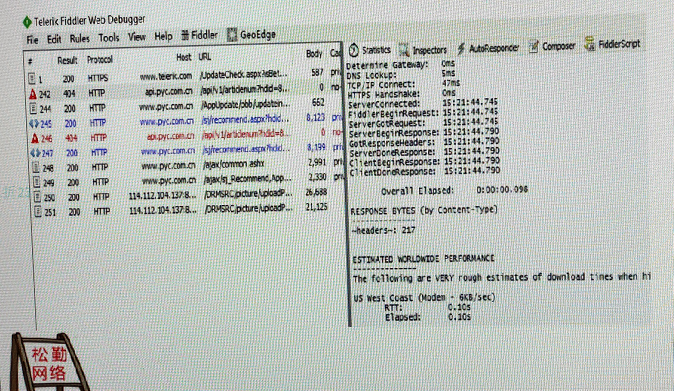Select the body size 8,199 cell
Screen dimensions: 674x391
[x=316, y=147]
